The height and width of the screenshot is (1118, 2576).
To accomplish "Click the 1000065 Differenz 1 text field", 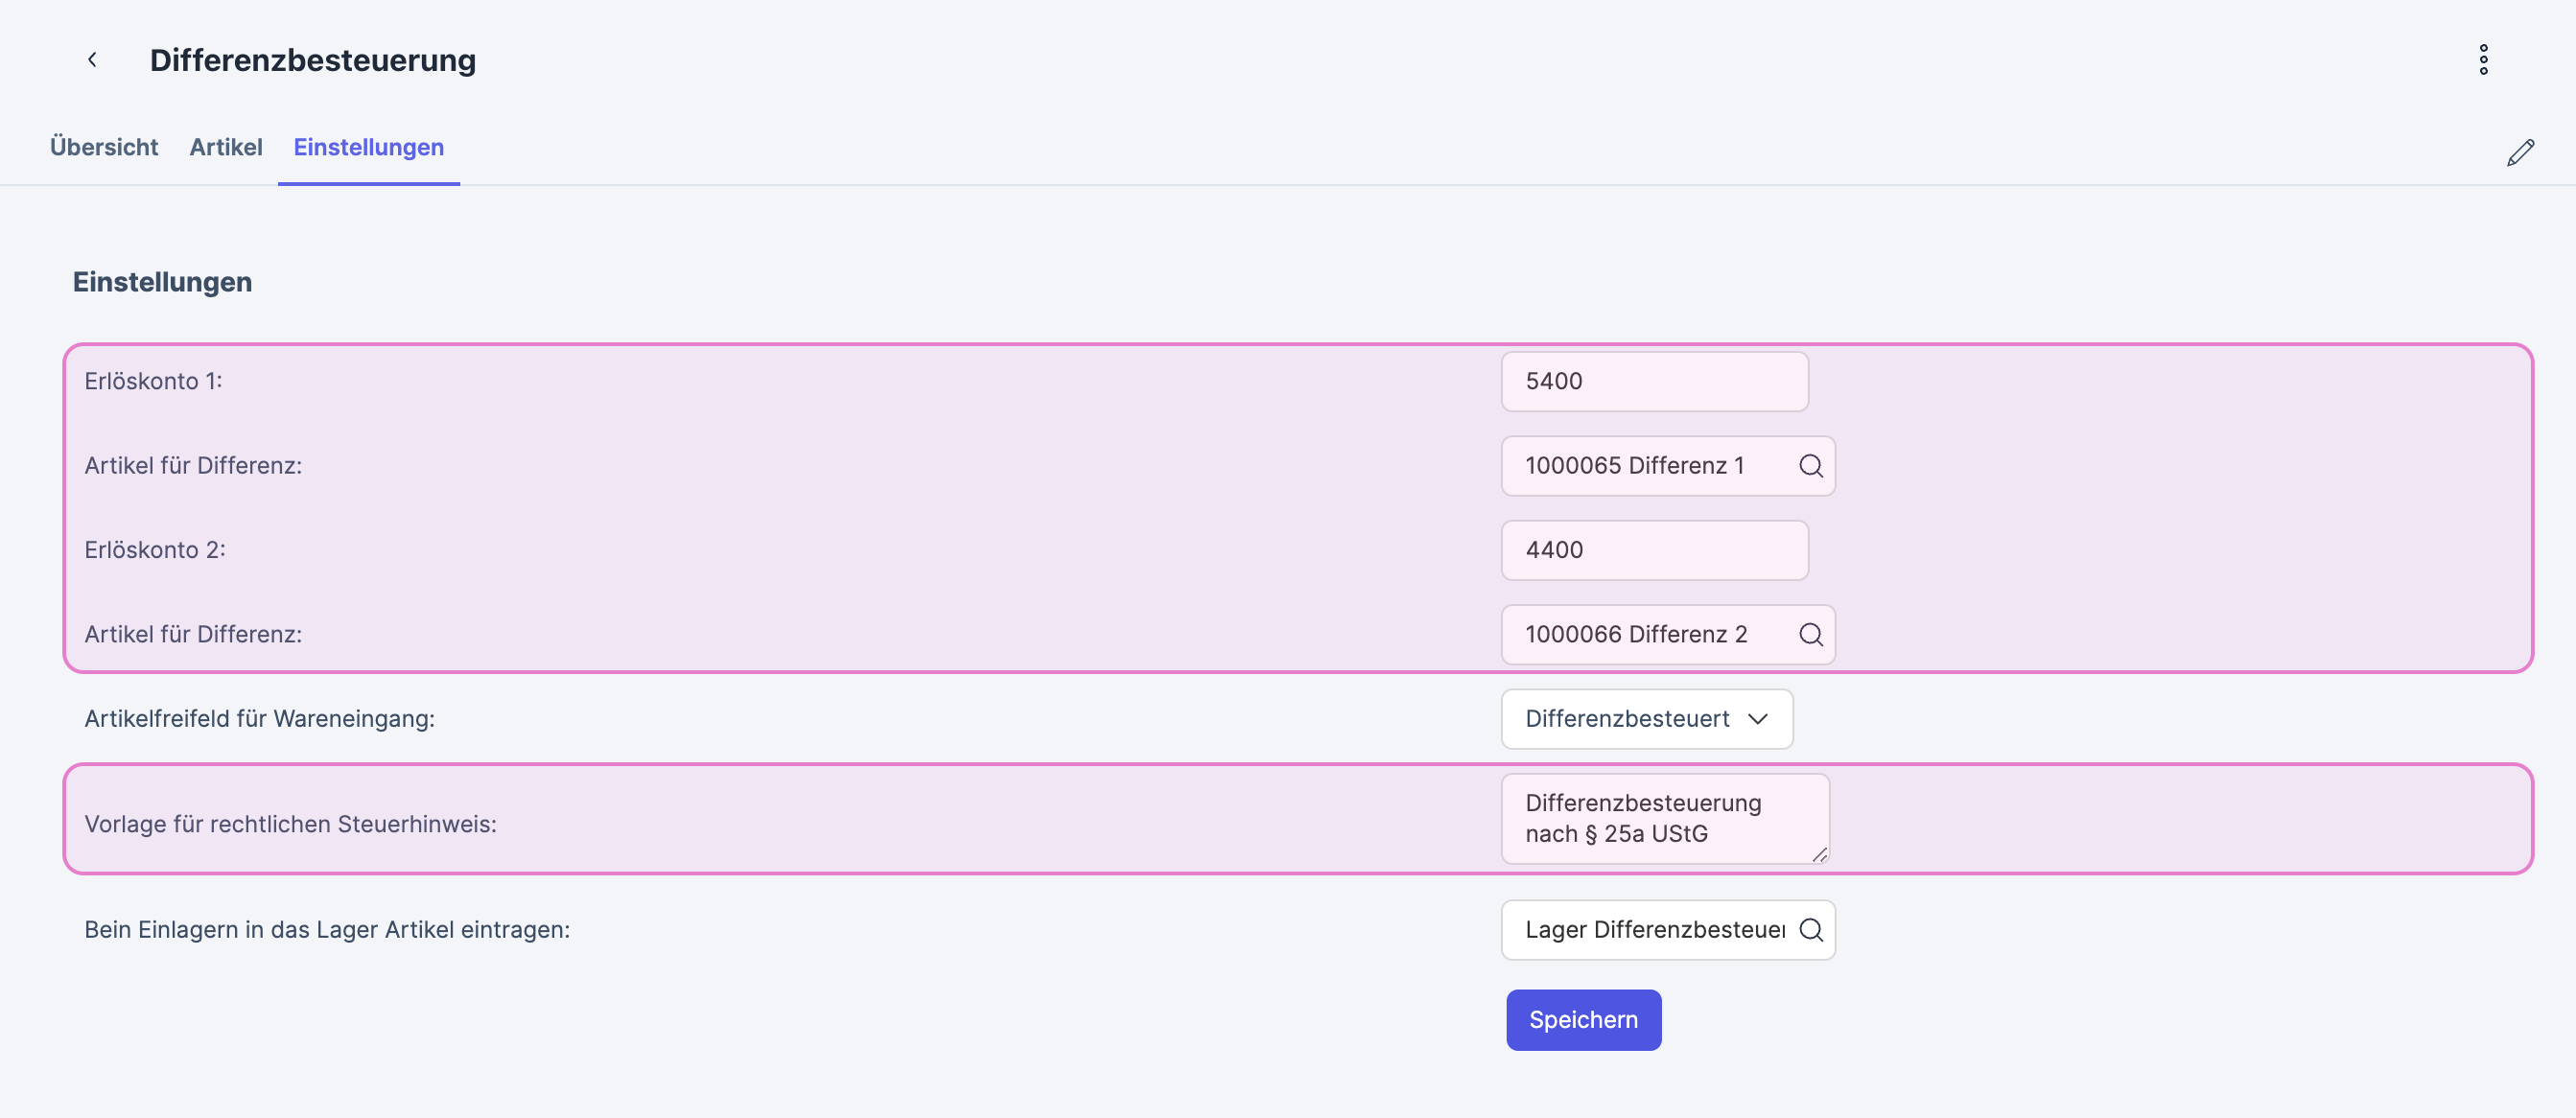I will [x=1640, y=466].
